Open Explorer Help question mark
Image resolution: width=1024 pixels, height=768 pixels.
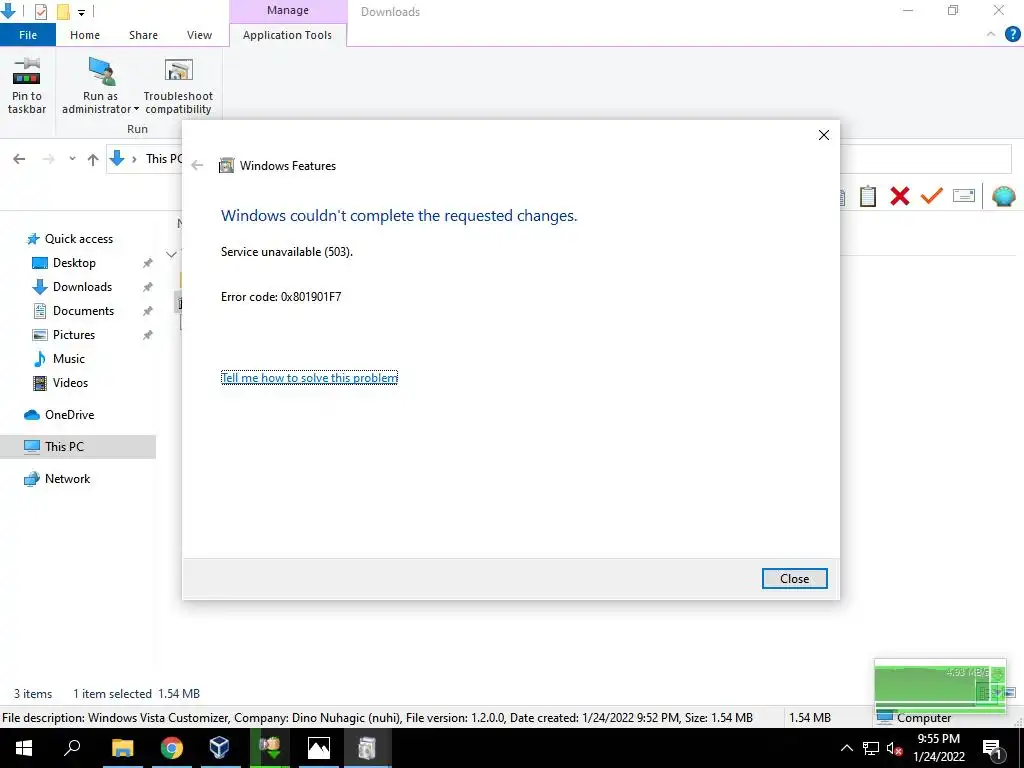pos(1012,35)
